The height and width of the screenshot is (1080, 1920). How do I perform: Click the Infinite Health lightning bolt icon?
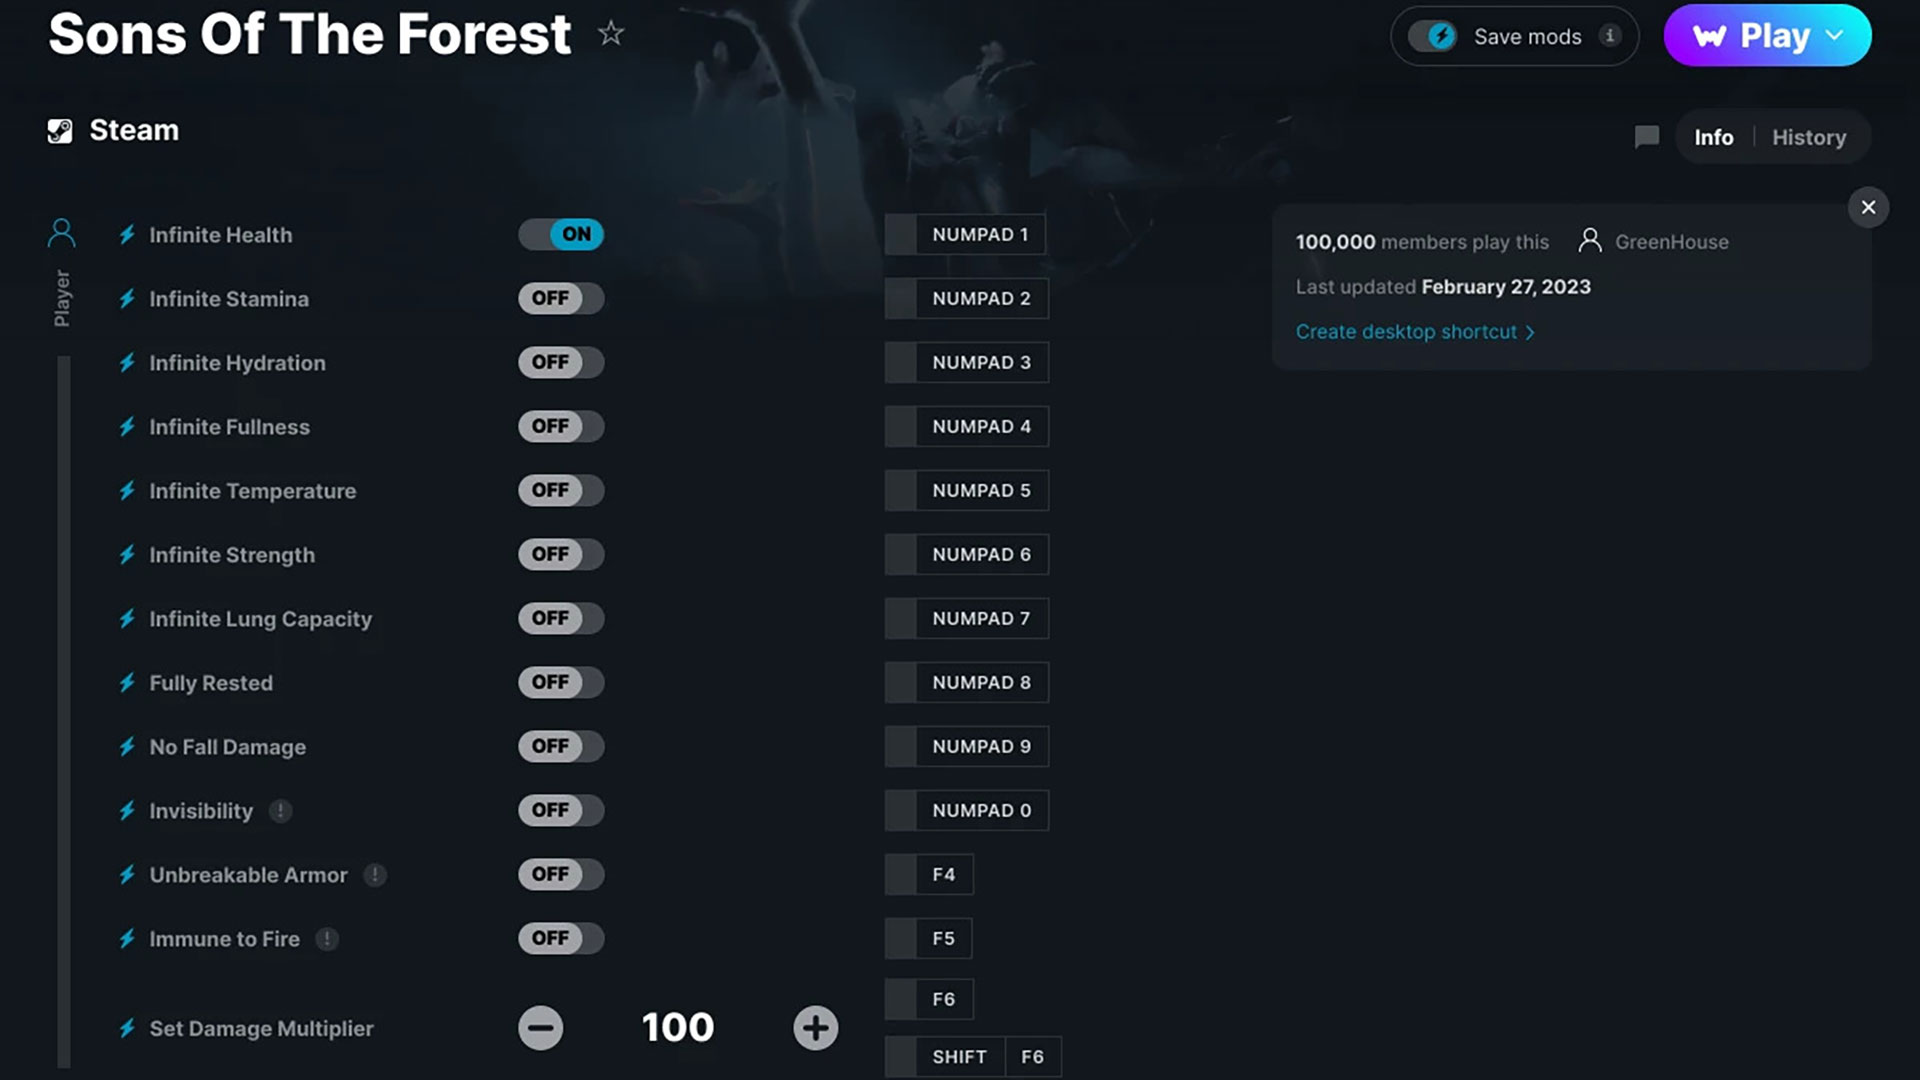[x=128, y=235]
